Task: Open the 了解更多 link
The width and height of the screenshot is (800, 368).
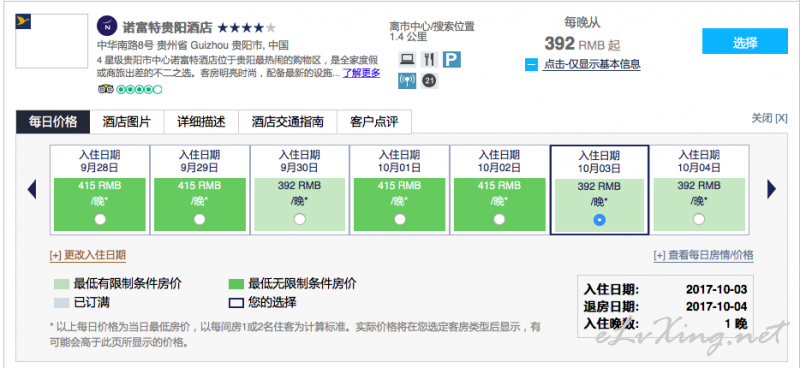Action: (361, 73)
